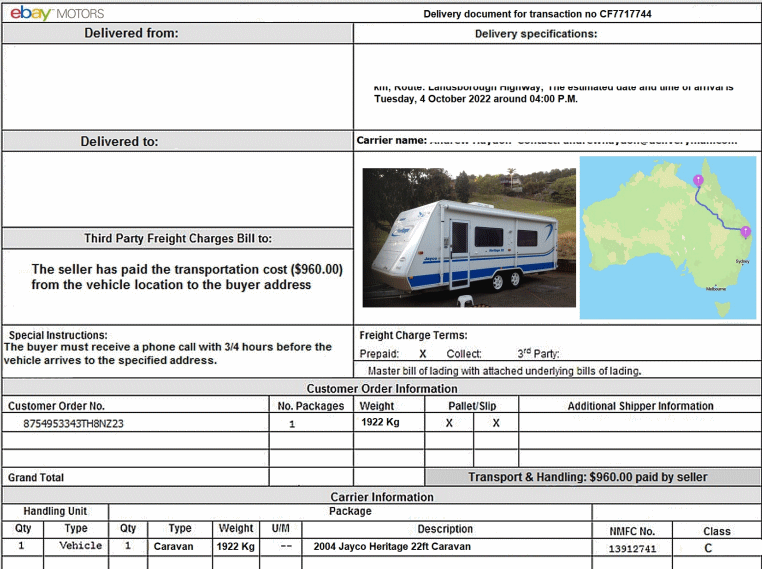The width and height of the screenshot is (762, 569).
Task: Click the 'Customer Order Information' section header
Action: tap(382, 389)
